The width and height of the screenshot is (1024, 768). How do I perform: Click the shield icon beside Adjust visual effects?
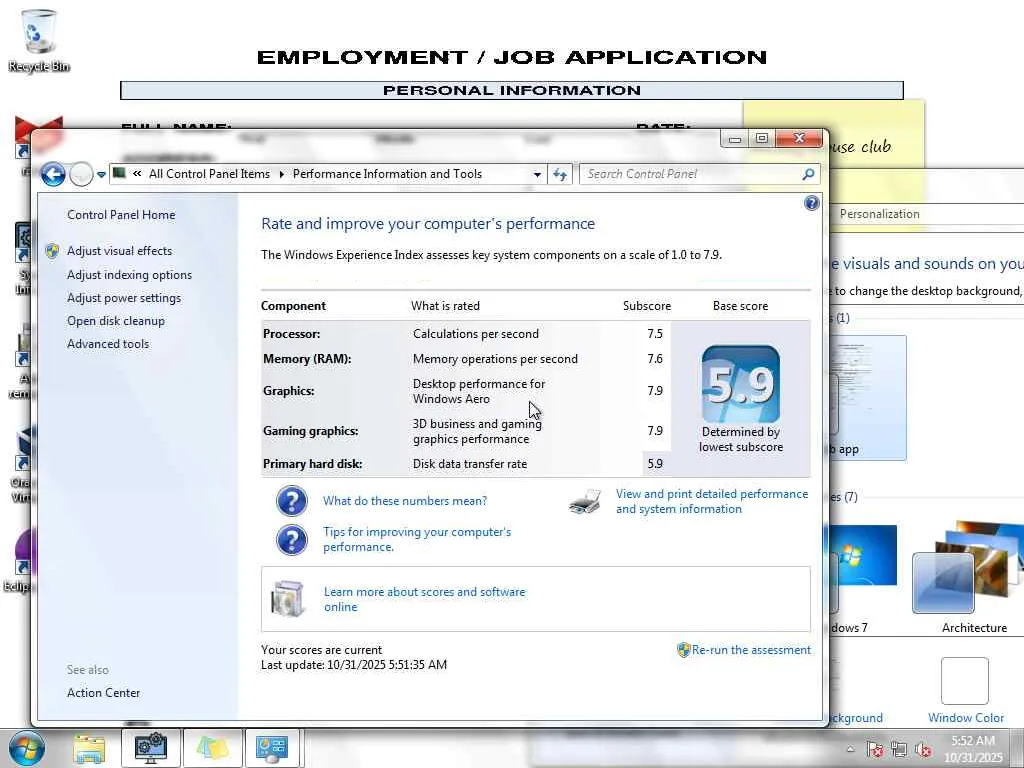pyautogui.click(x=52, y=251)
